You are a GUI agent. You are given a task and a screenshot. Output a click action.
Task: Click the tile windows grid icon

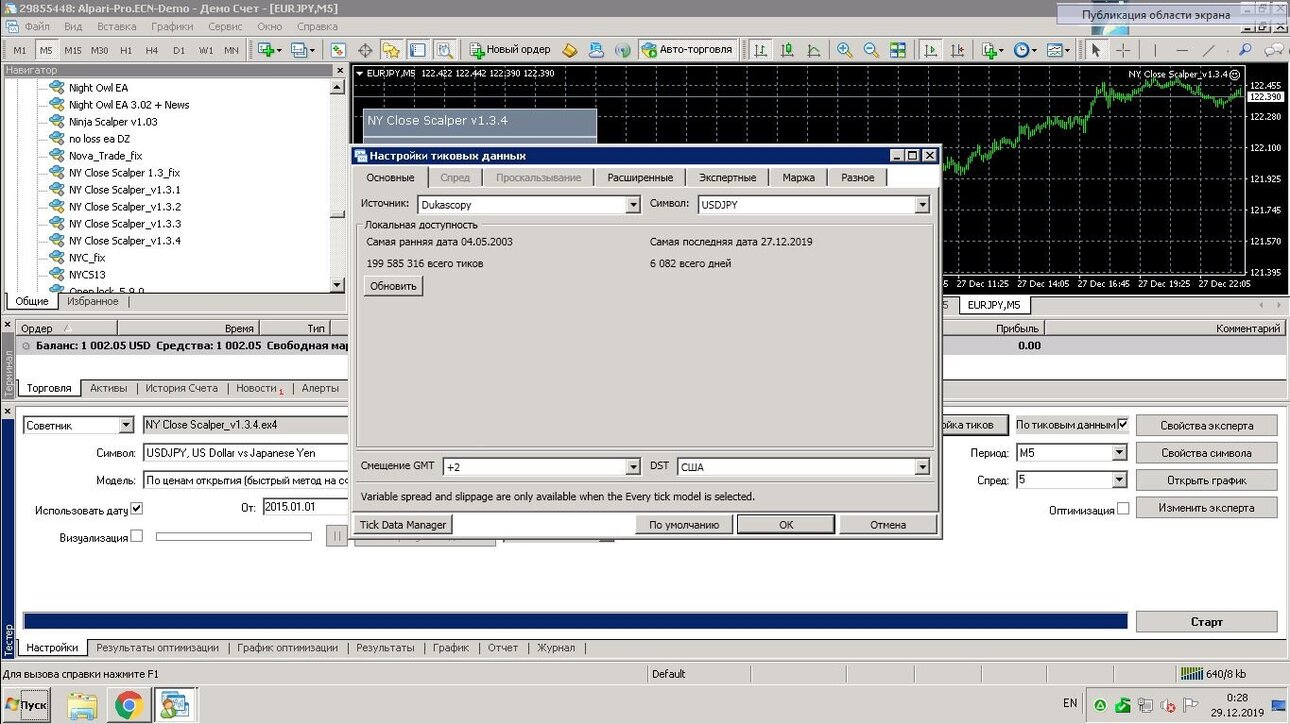point(898,49)
